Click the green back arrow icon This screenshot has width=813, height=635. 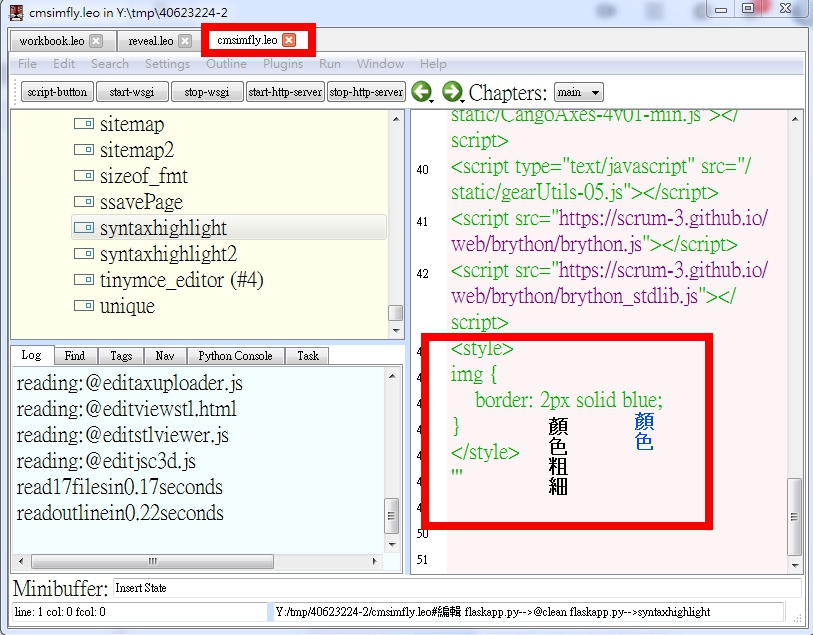coord(420,91)
